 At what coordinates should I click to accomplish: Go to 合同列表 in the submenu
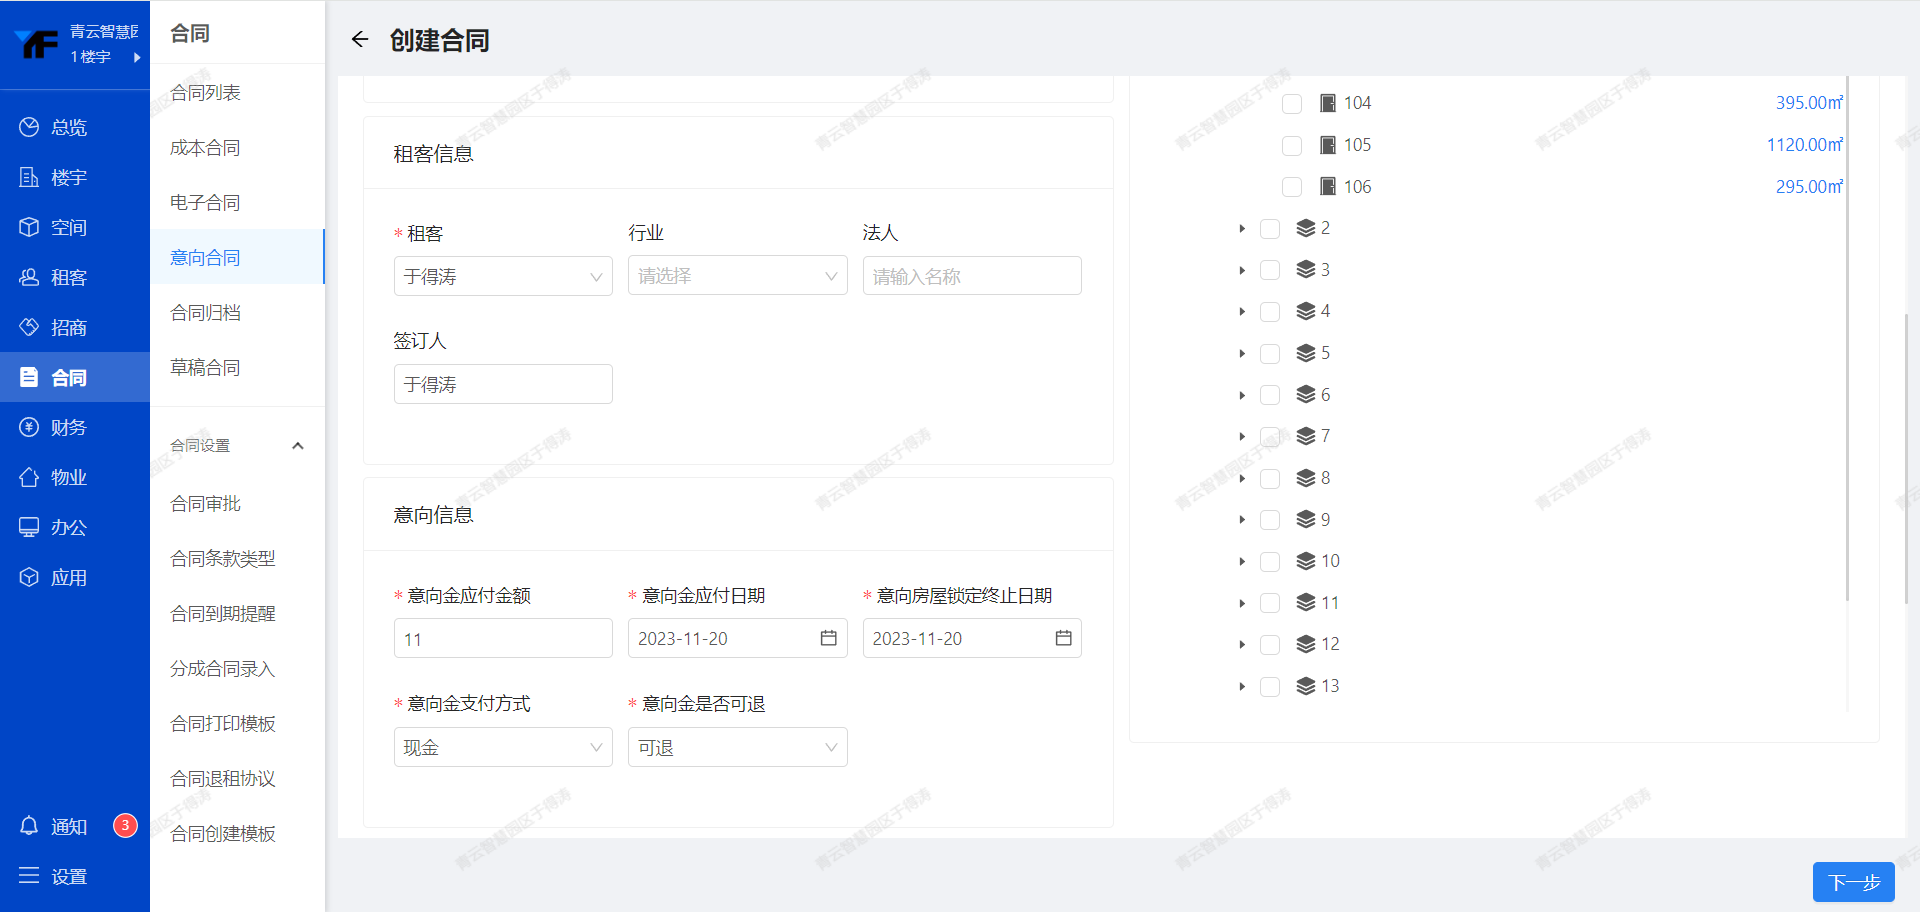coord(205,93)
